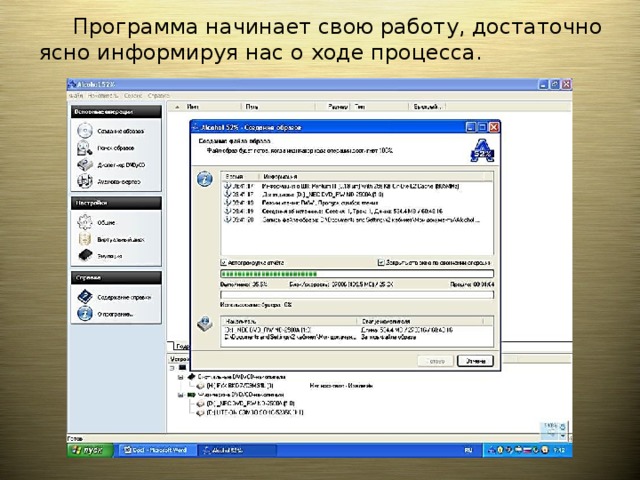Toggle Автопрокрутка отчёта checkbox

coord(224,262)
